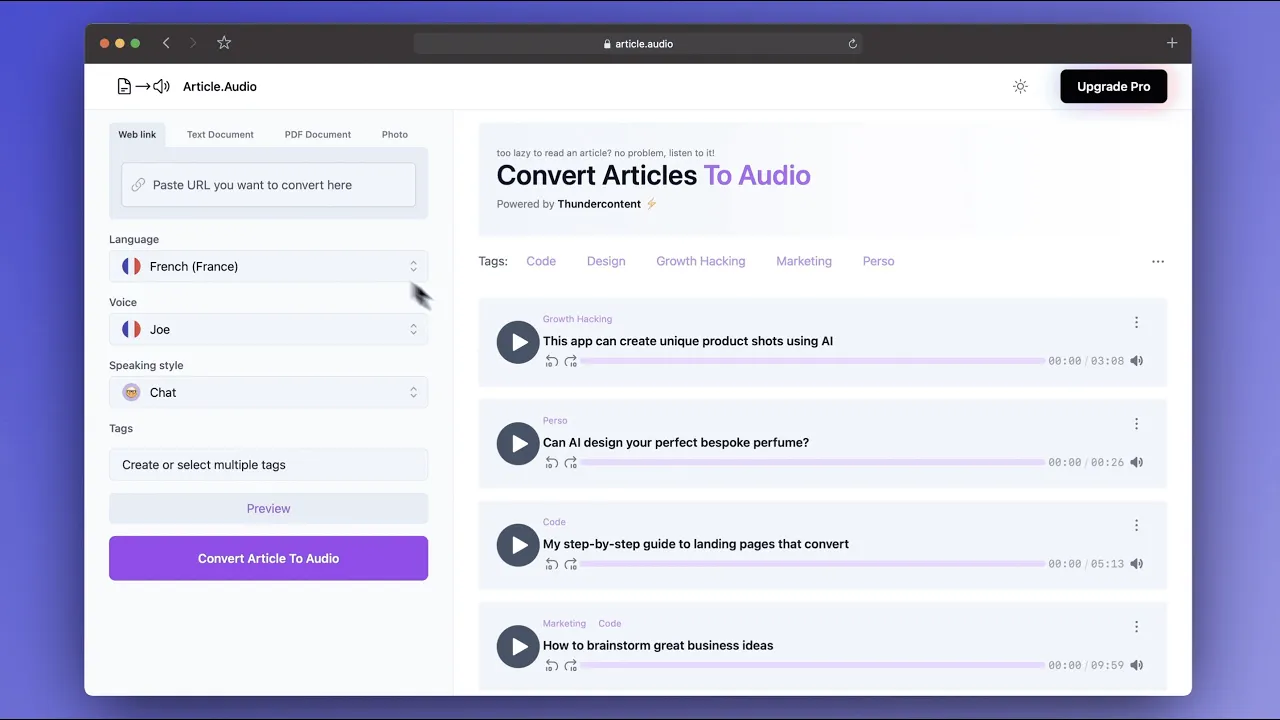Rewind 10 seconds on landing pages article
This screenshot has height=720, width=1280.
point(551,564)
